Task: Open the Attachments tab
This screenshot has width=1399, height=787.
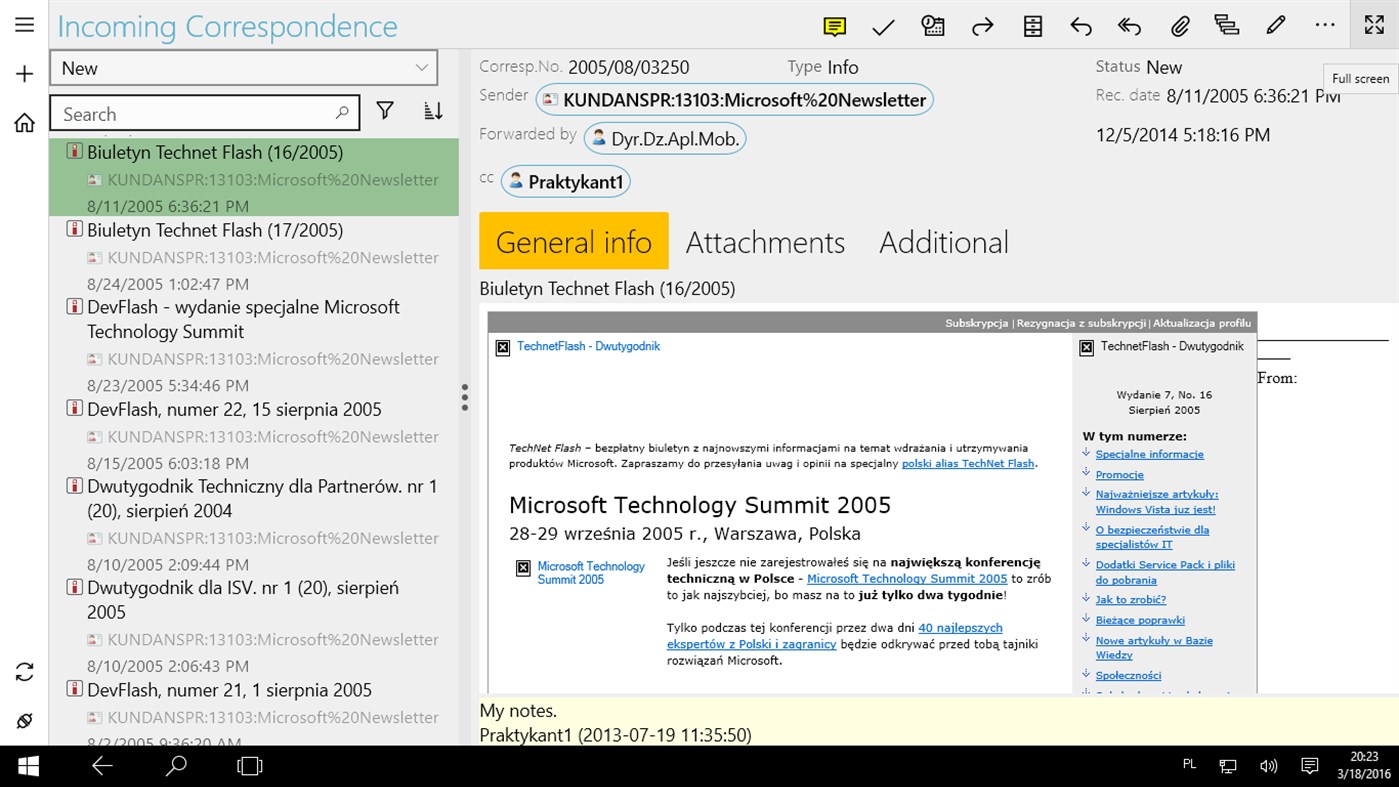Action: point(765,242)
